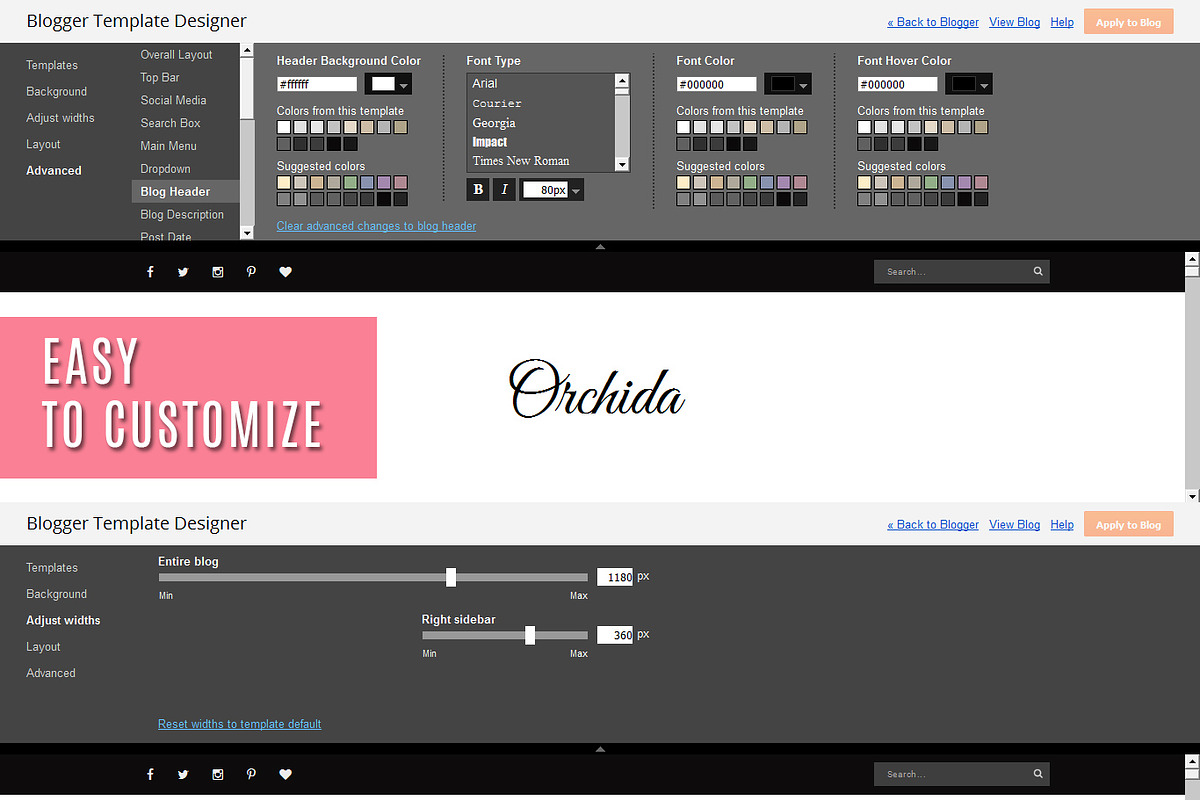Click up arrow of the Font Type list scrollbar
This screenshot has height=800, width=1200.
click(622, 81)
